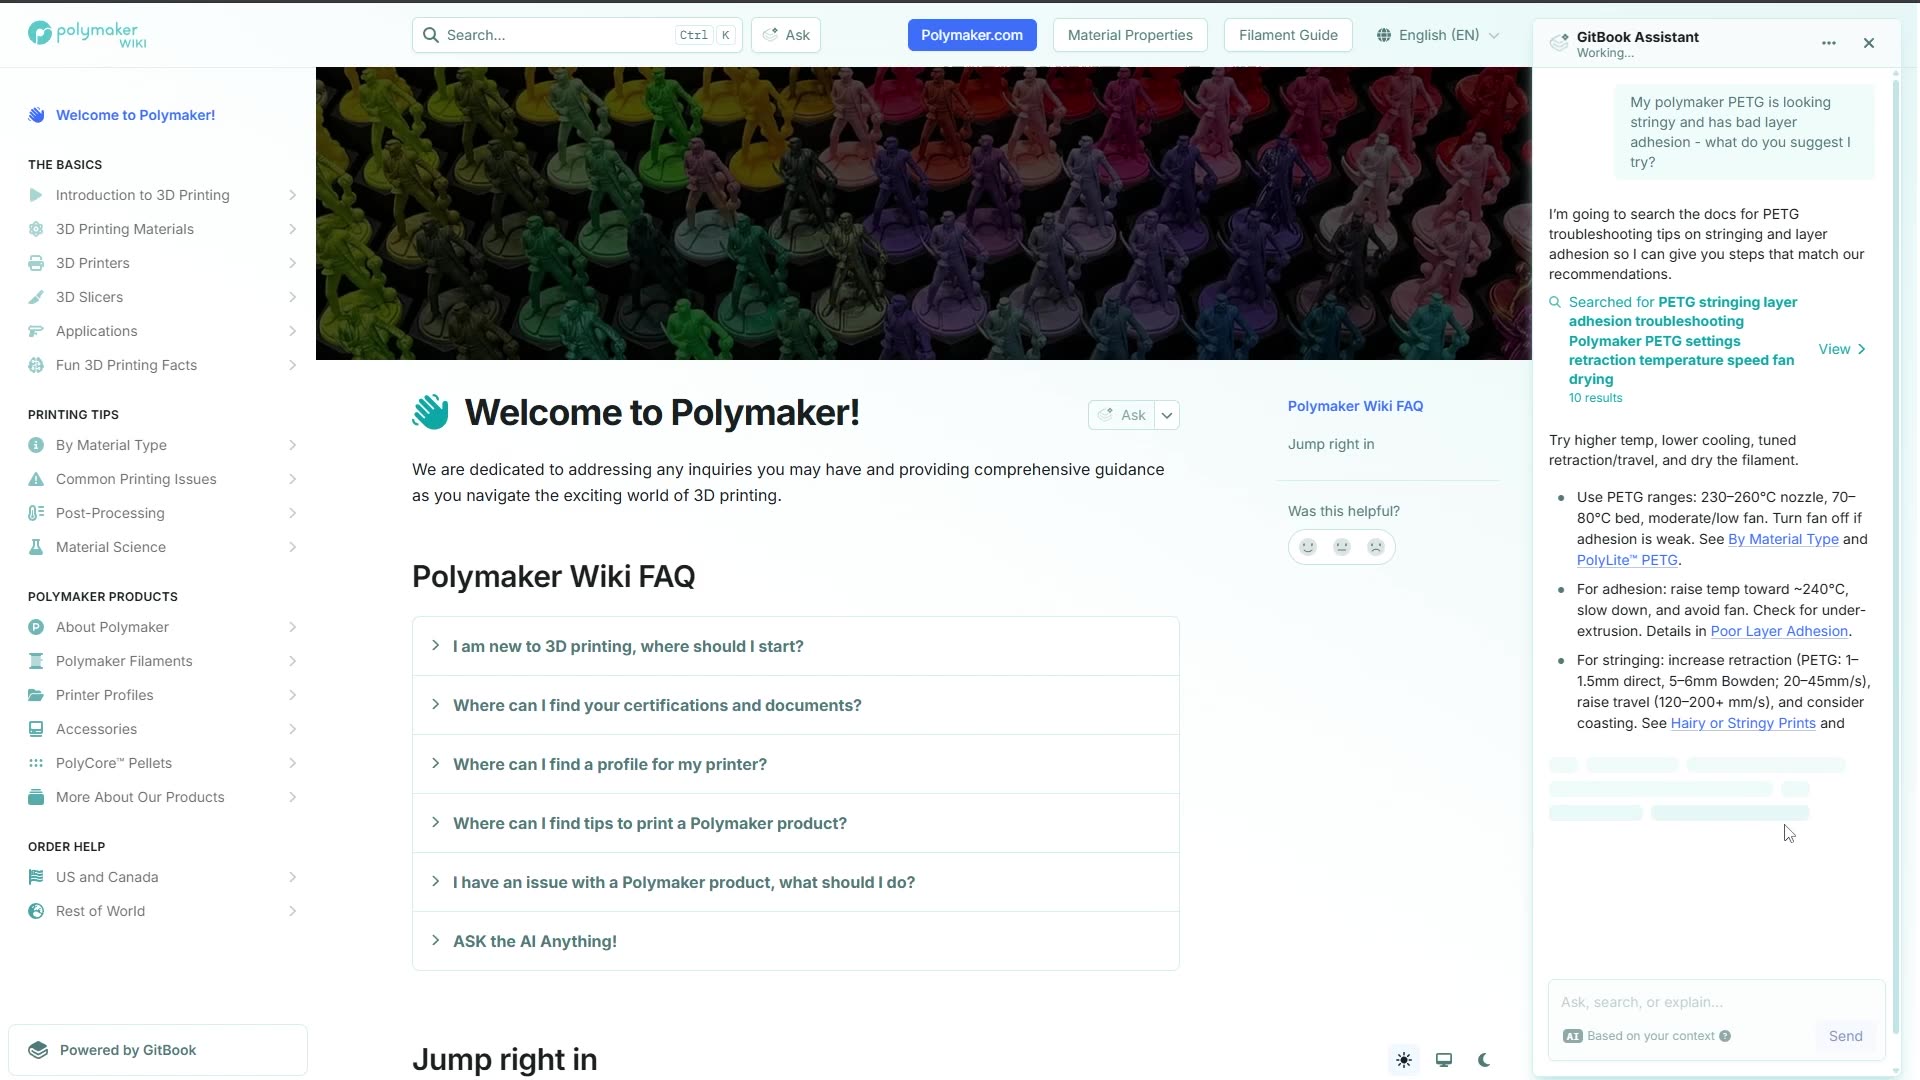Rate the page unhelpful with the sad face
Viewport: 1920px width, 1080px height.
click(1376, 547)
